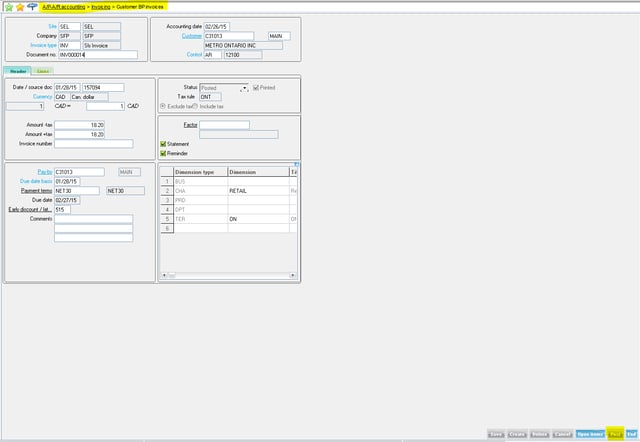Open the A/R-A/R accounting breadcrumb link
Image resolution: width=640 pixels, height=442 pixels.
[x=66, y=6]
